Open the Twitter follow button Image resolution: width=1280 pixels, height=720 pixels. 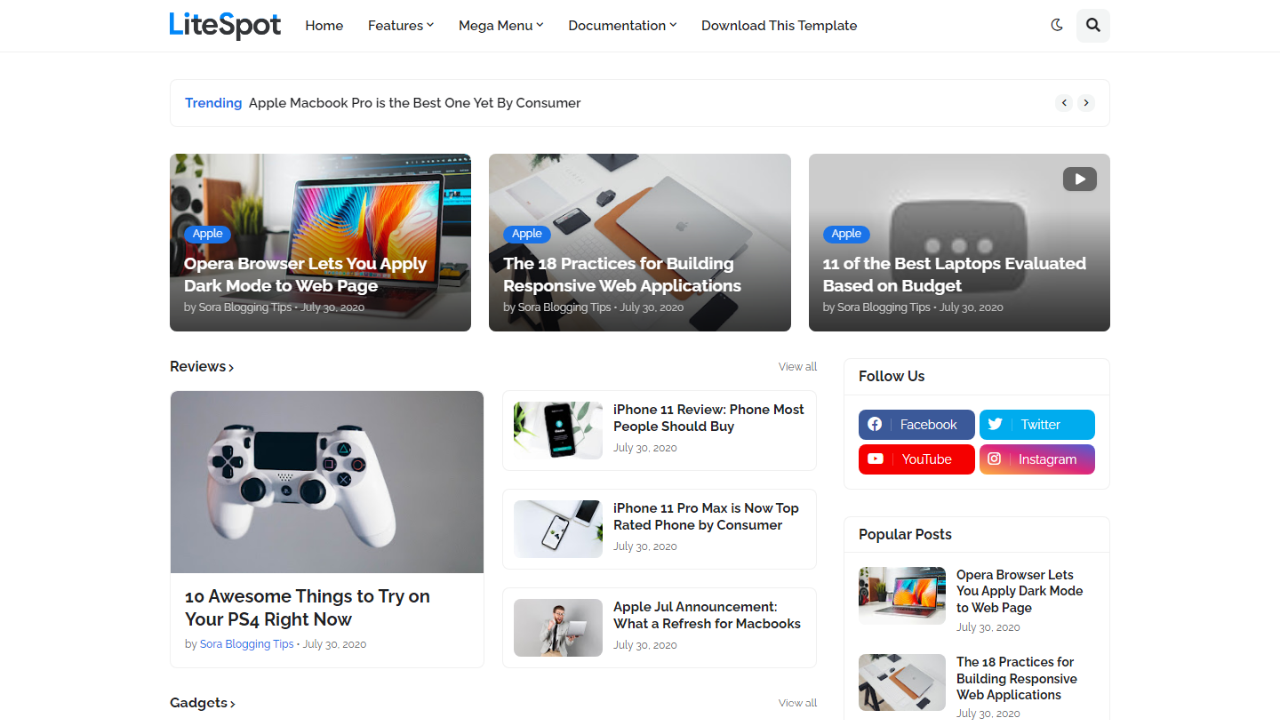tap(1037, 424)
